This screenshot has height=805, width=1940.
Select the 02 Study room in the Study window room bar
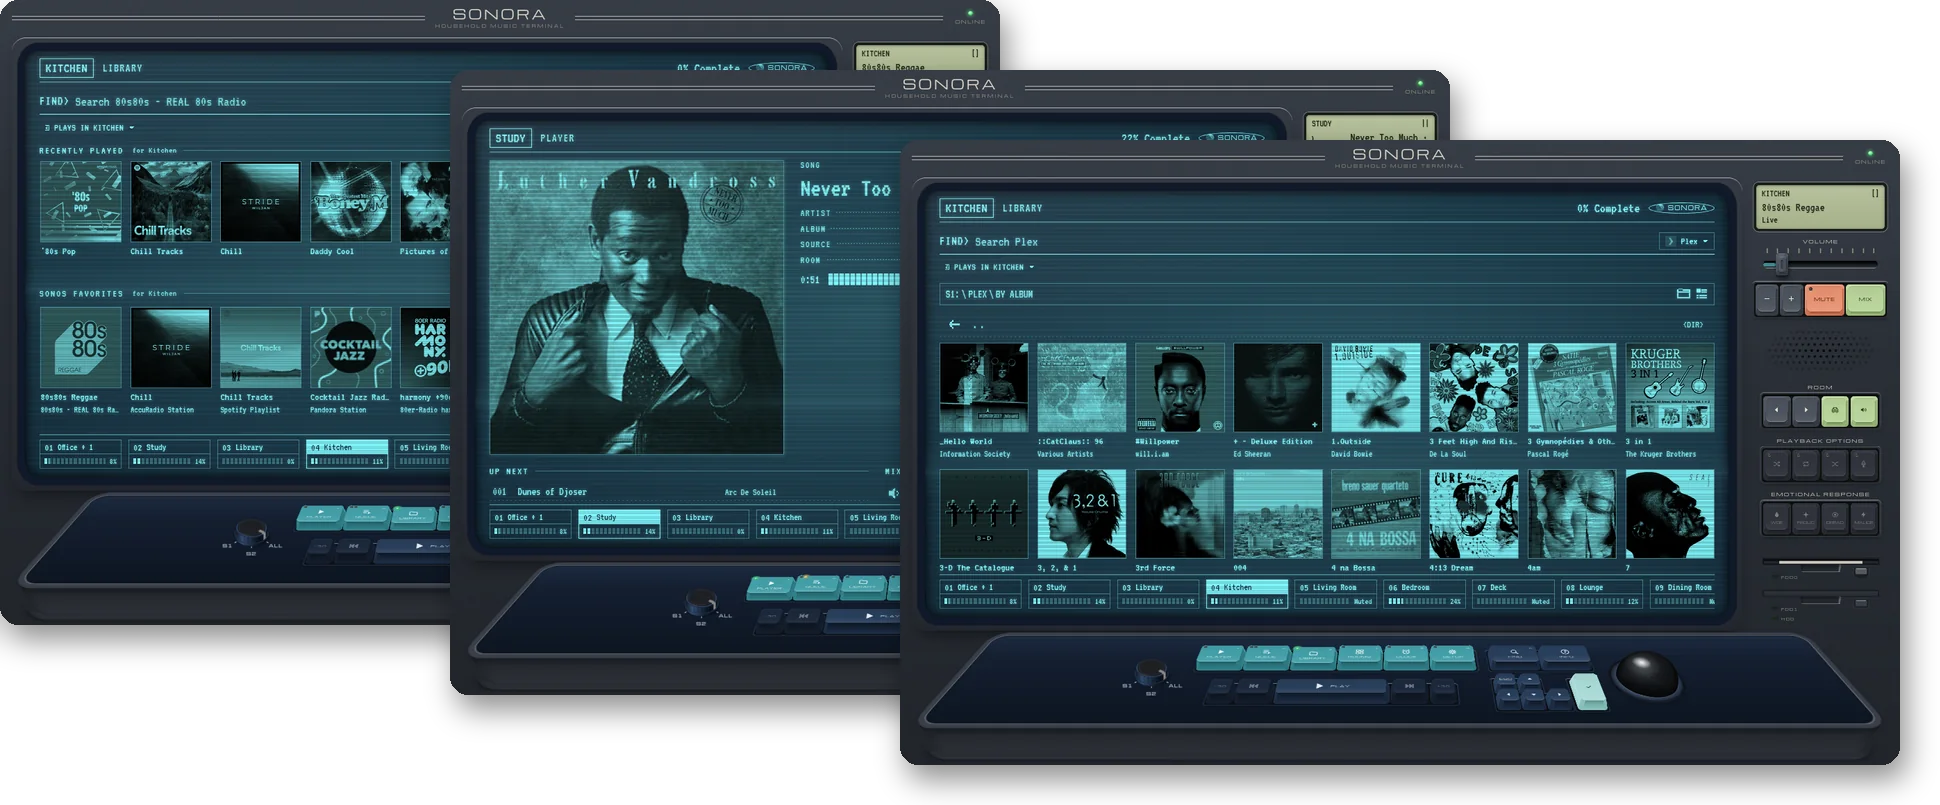[620, 524]
